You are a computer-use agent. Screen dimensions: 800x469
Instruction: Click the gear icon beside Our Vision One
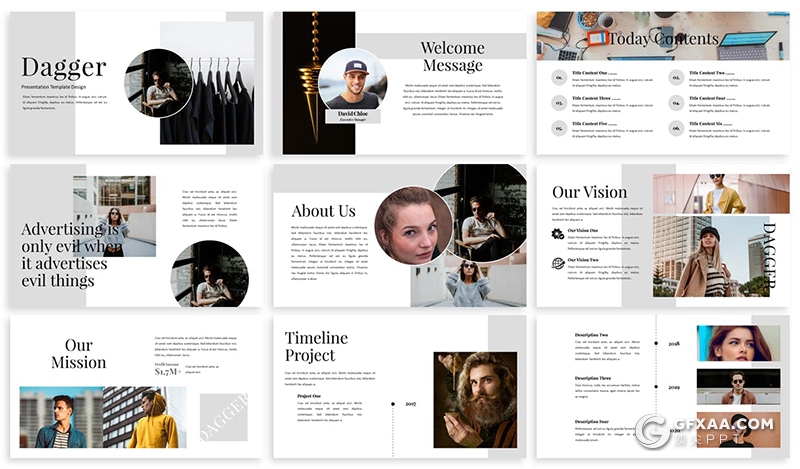click(558, 234)
